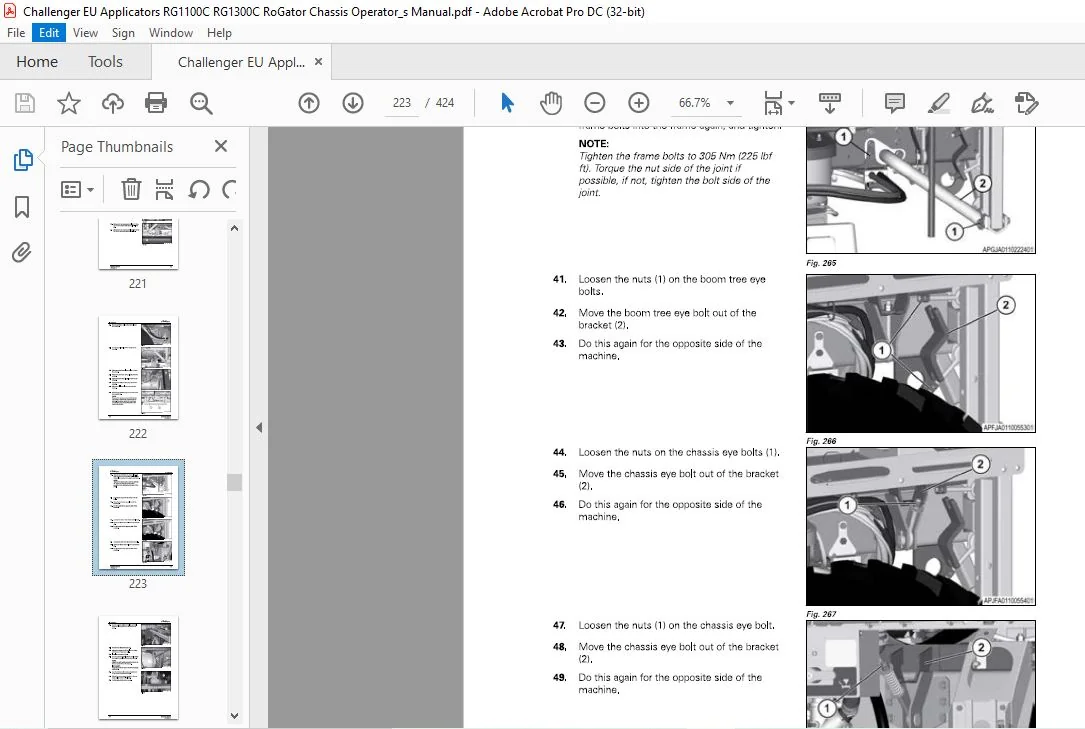
Task: Click the 'Page Thumbnails' panel title
Action: click(117, 147)
